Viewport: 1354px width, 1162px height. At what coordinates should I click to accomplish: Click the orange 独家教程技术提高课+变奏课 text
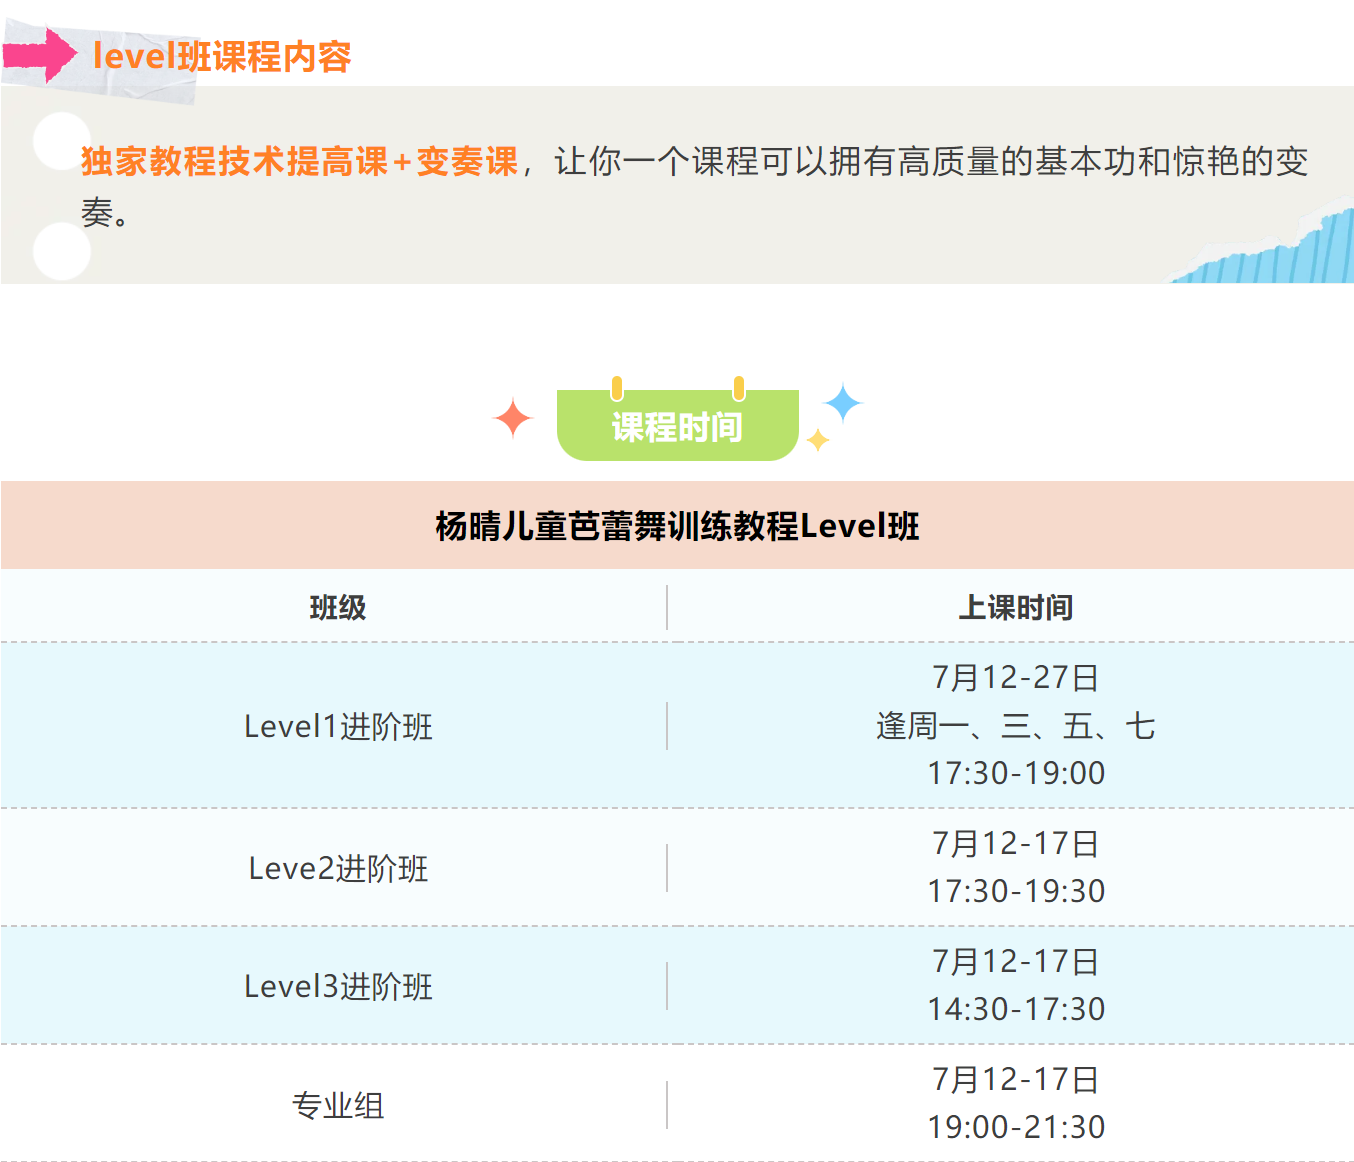click(x=299, y=161)
